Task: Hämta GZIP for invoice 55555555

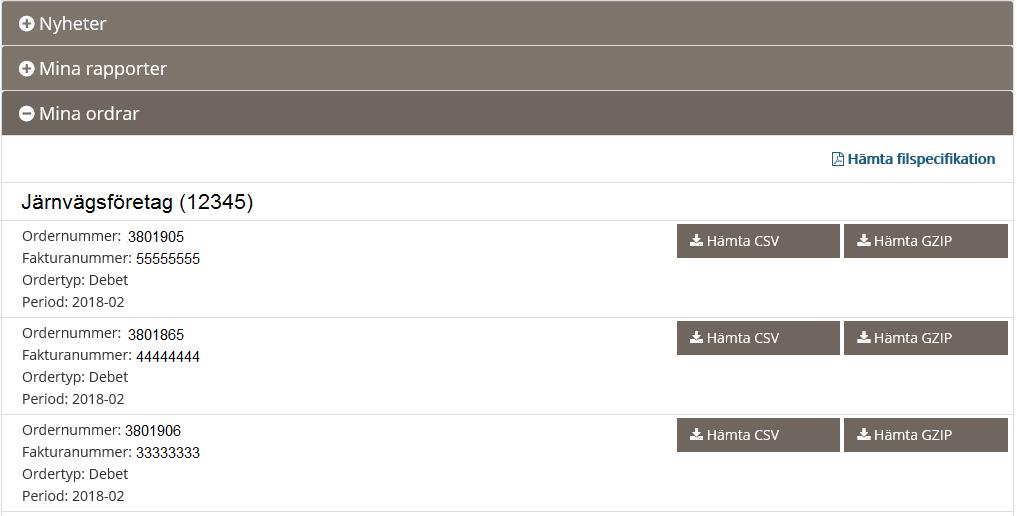Action: click(926, 241)
